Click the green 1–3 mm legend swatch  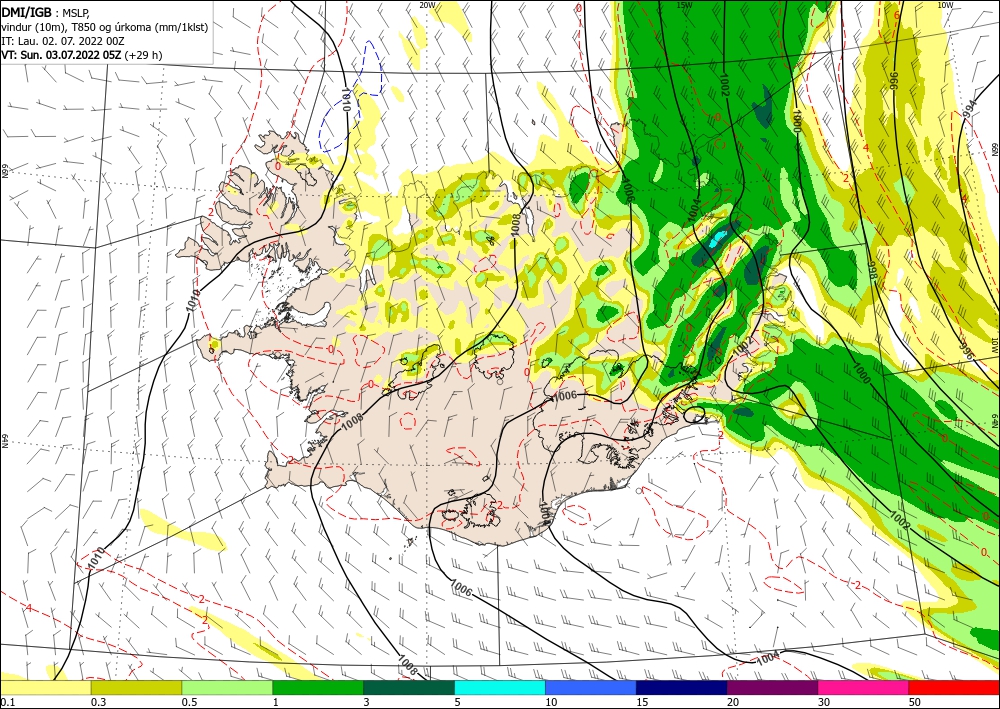pos(318,687)
